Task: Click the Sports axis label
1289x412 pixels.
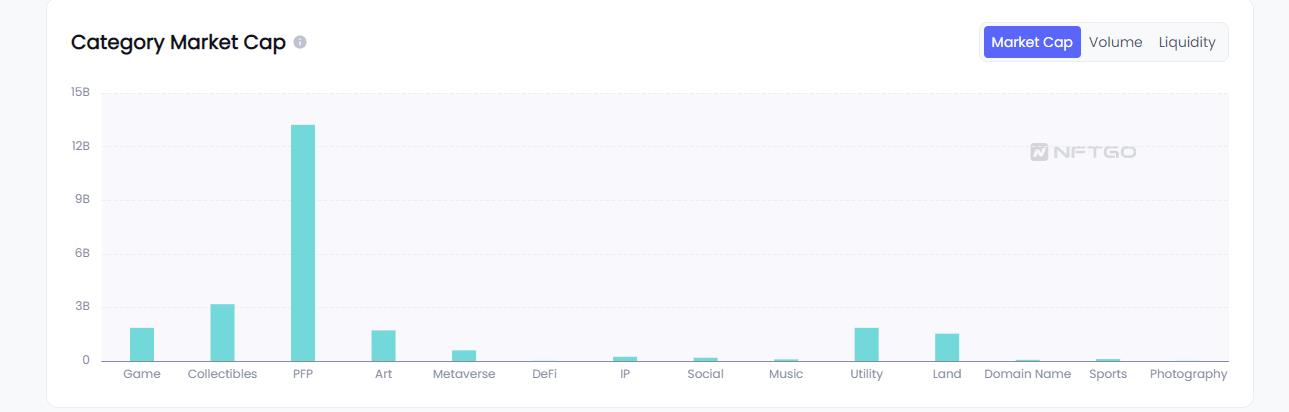Action: pyautogui.click(x=1108, y=374)
